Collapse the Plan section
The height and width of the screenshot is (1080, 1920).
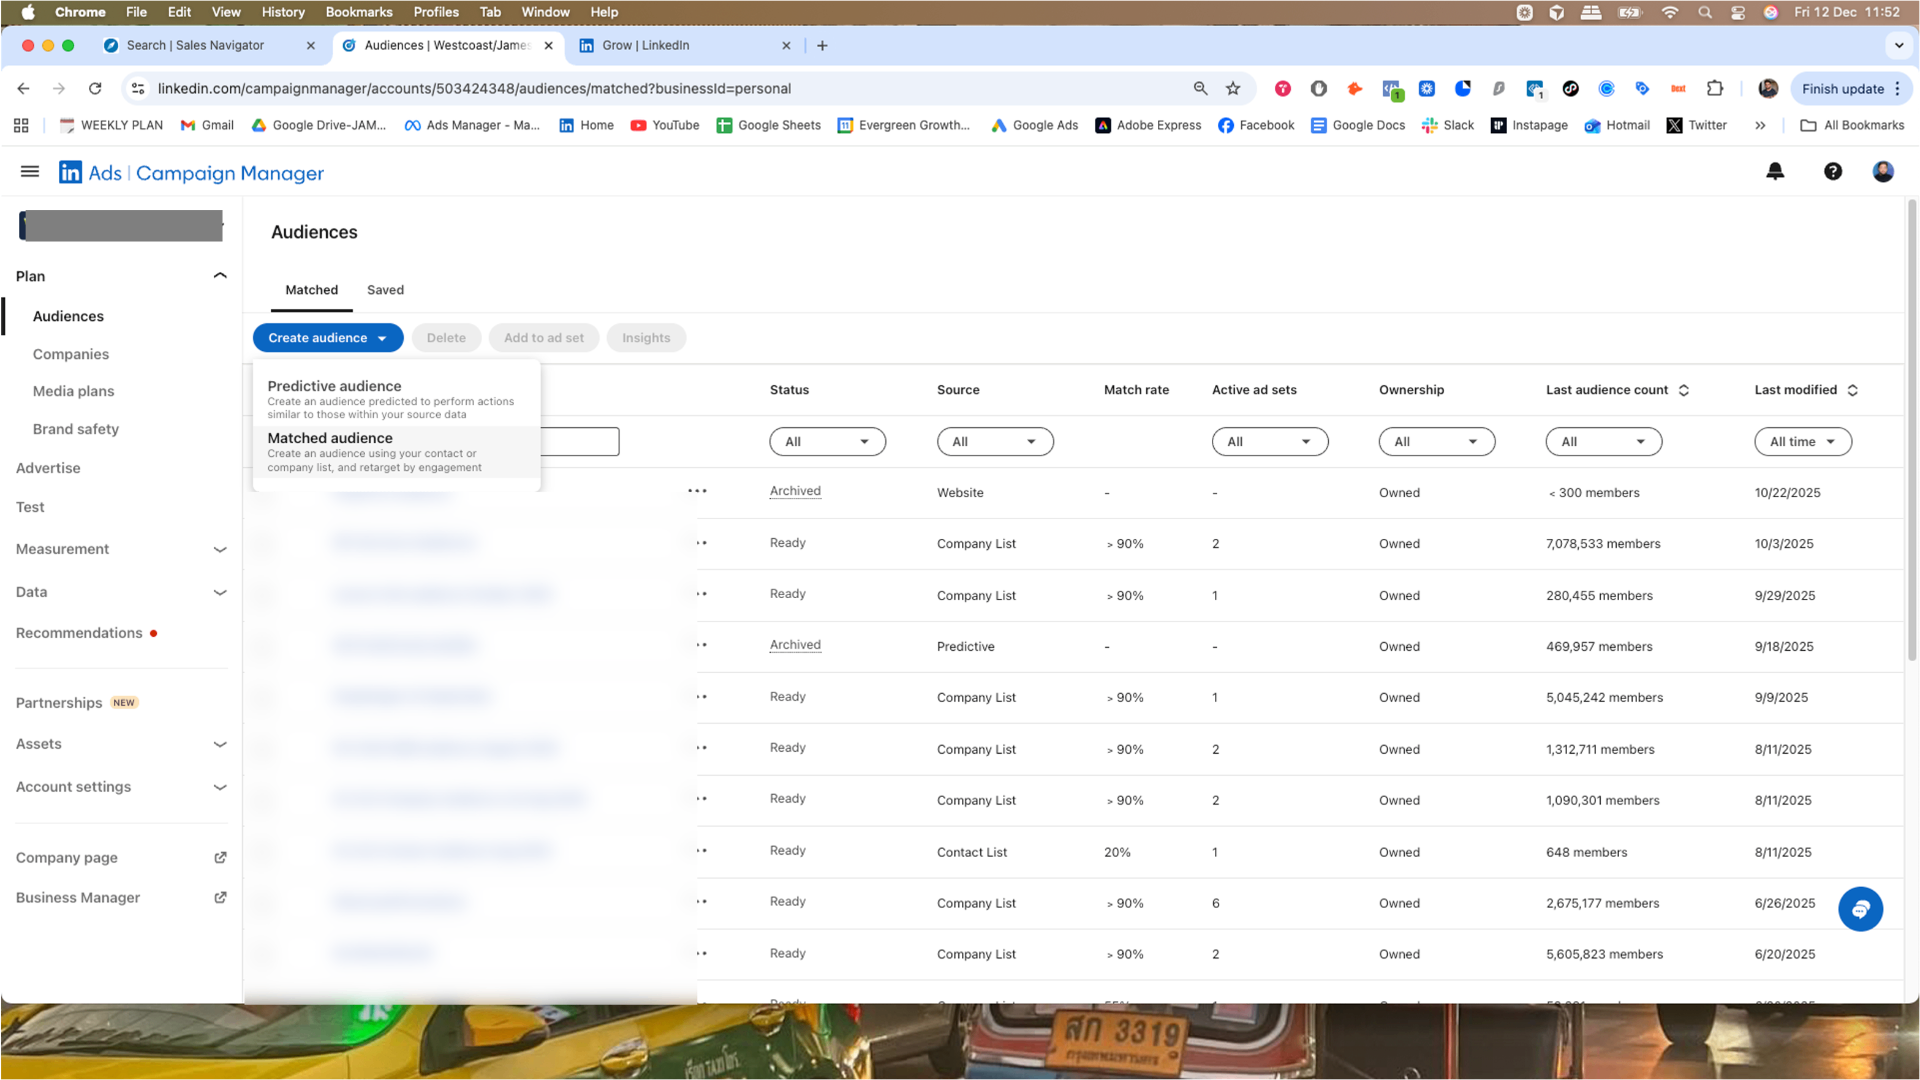[x=220, y=276]
